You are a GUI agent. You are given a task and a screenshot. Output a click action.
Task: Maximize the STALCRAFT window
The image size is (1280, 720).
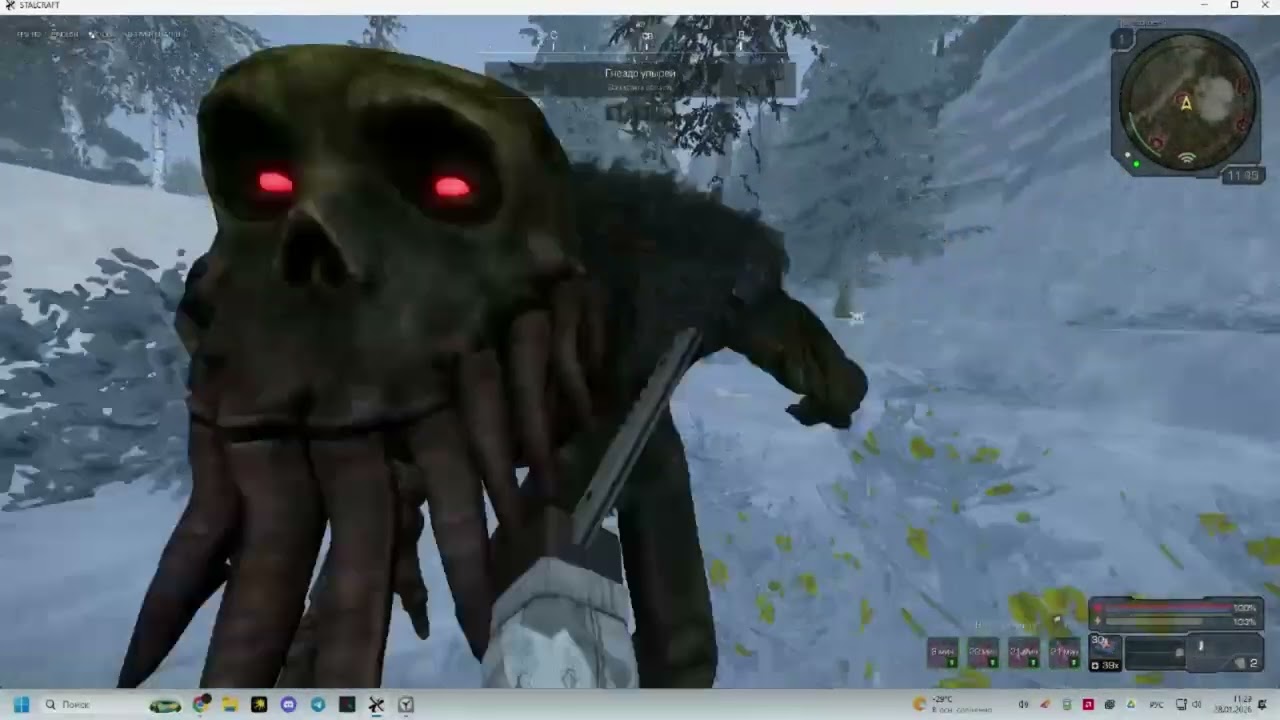point(1234,5)
